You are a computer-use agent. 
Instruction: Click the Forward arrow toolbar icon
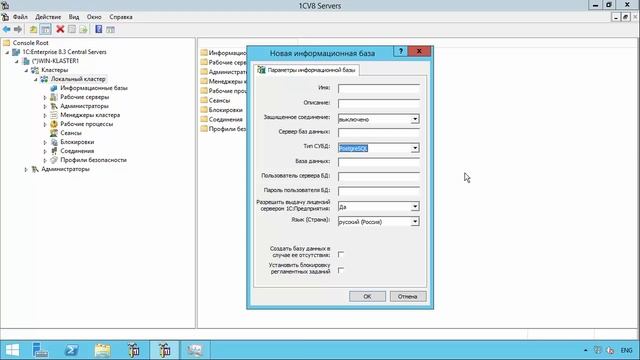(18, 29)
